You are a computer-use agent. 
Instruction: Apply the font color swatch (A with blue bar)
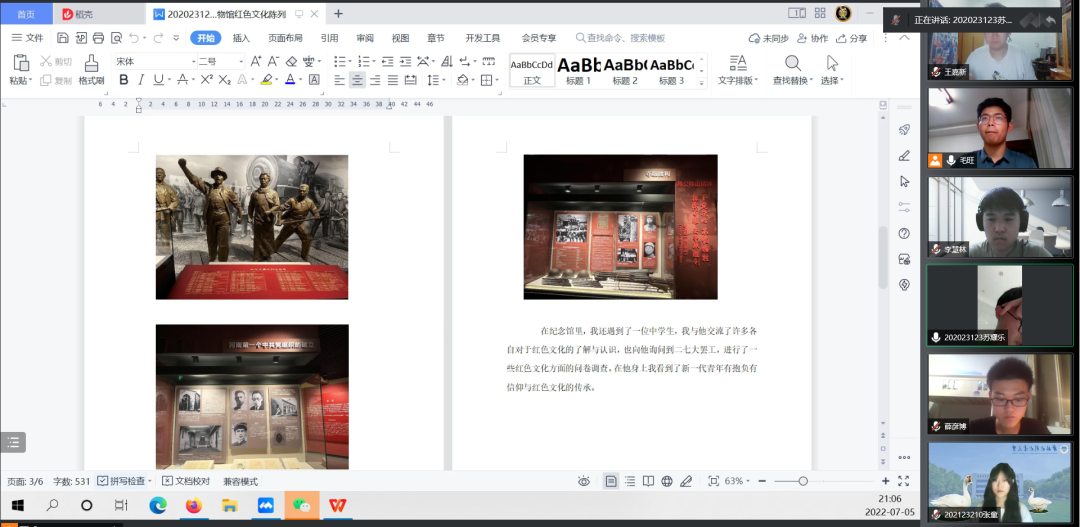pos(290,80)
